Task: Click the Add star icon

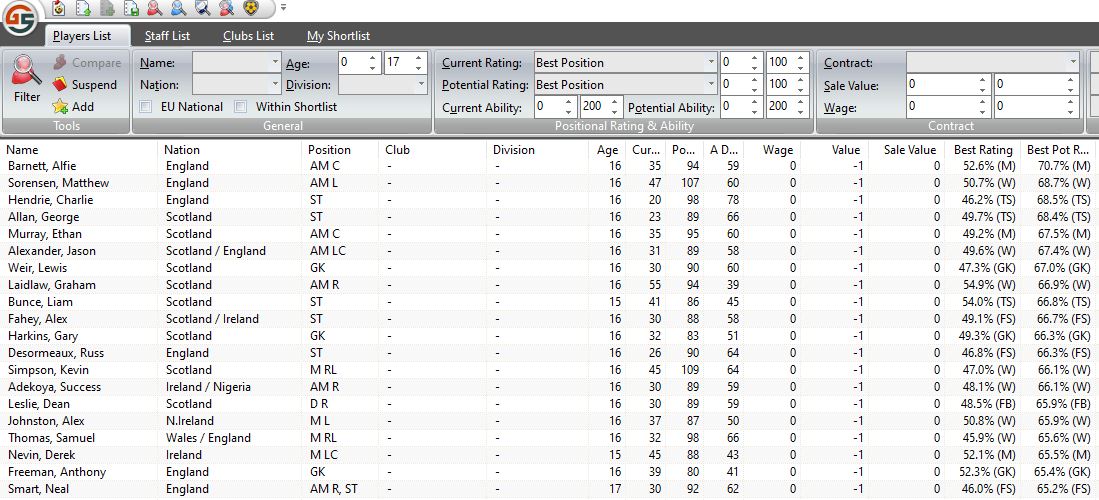Action: tap(60, 107)
